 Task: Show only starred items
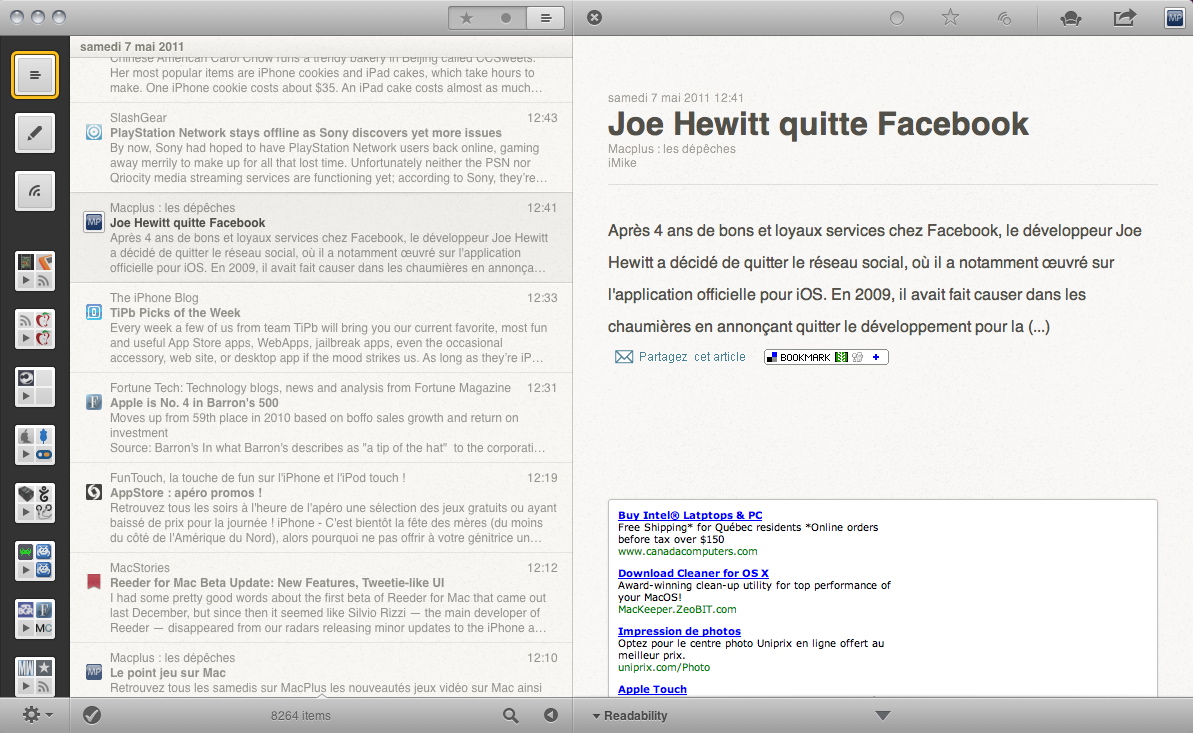pyautogui.click(x=467, y=18)
